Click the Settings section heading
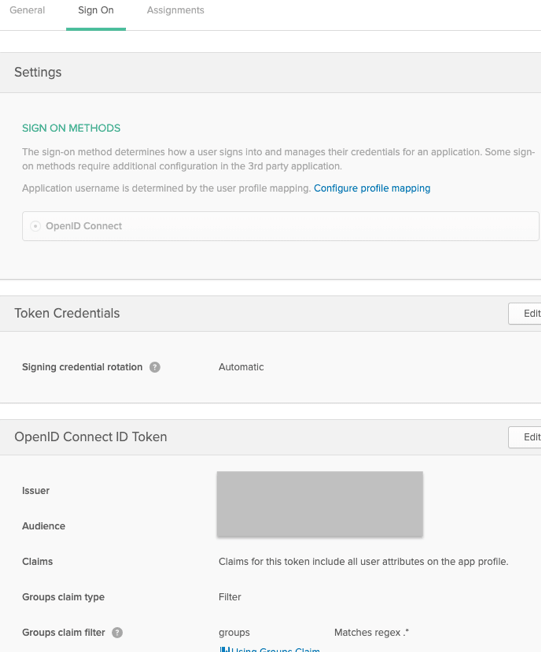 [x=38, y=72]
